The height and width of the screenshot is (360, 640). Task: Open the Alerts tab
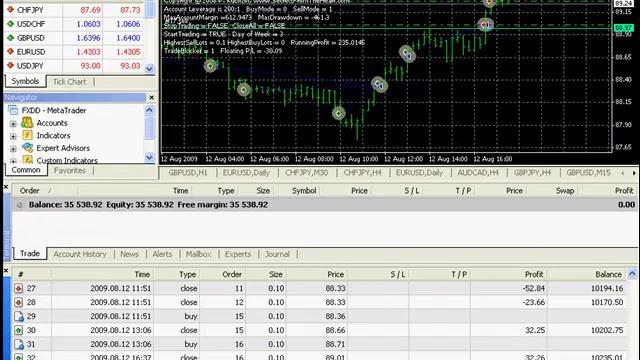(162, 254)
